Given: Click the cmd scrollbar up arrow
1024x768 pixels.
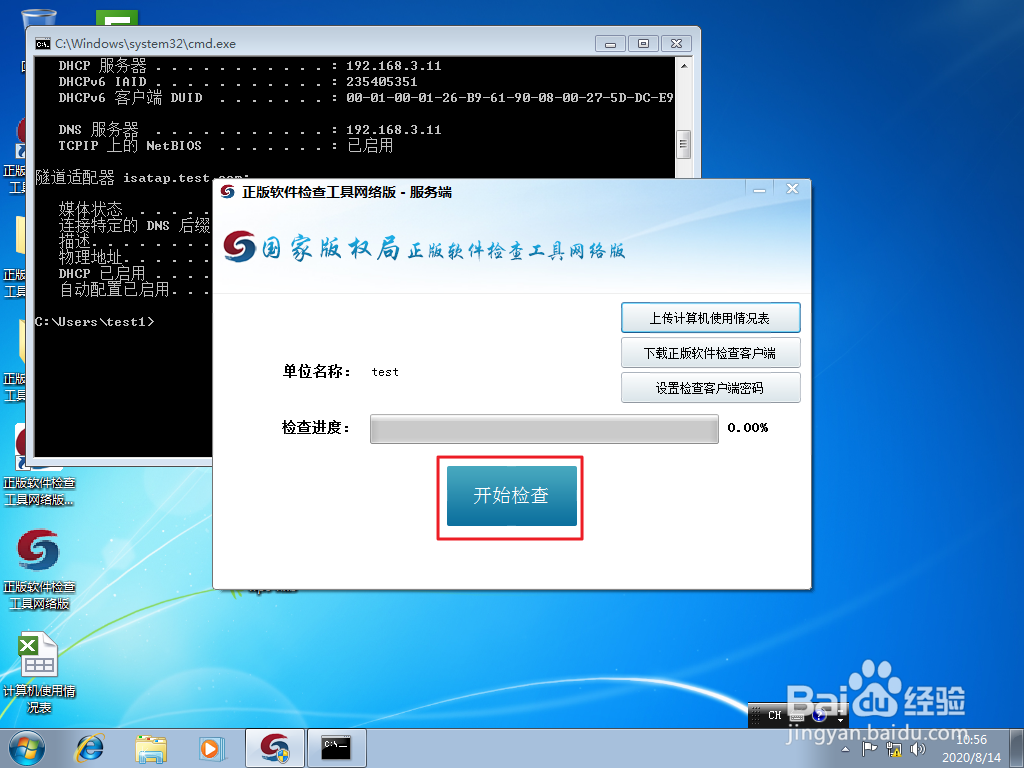Looking at the screenshot, I should [x=684, y=66].
